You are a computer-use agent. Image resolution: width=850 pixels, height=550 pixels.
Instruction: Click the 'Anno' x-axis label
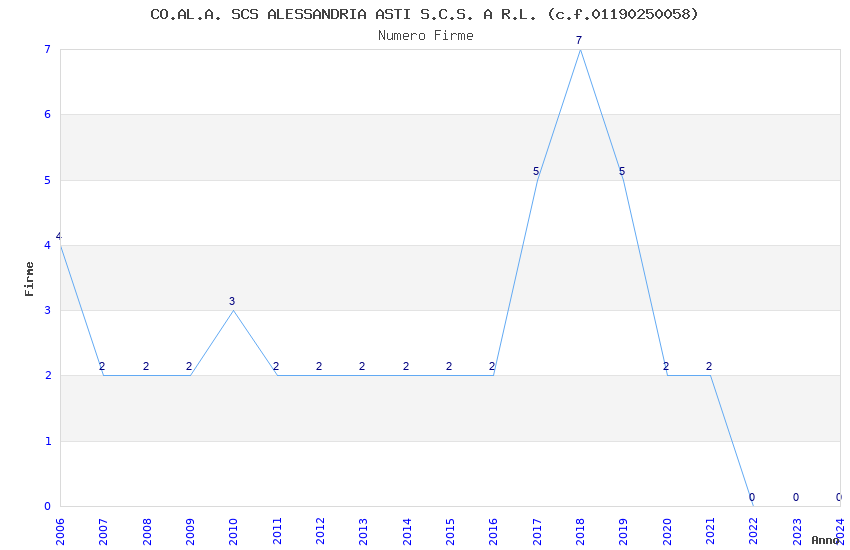point(825,540)
